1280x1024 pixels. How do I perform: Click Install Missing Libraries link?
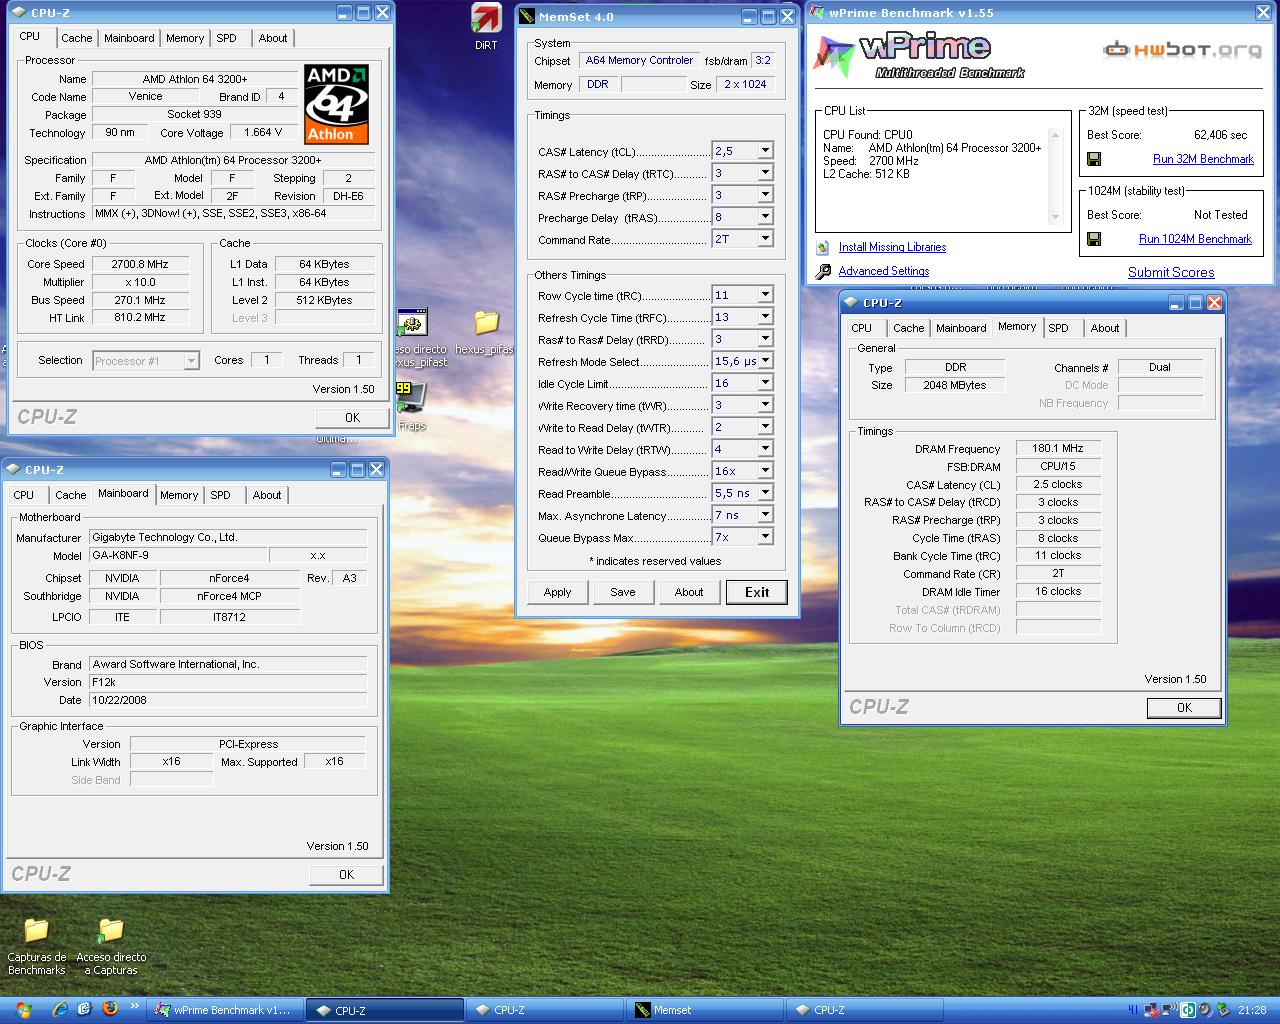click(892, 247)
